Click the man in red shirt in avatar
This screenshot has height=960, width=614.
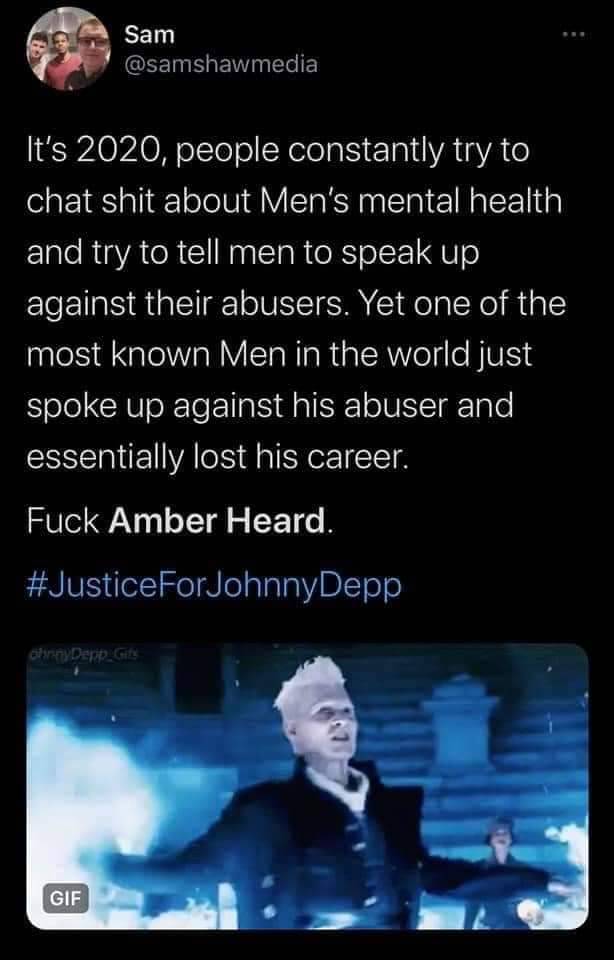pos(62,63)
